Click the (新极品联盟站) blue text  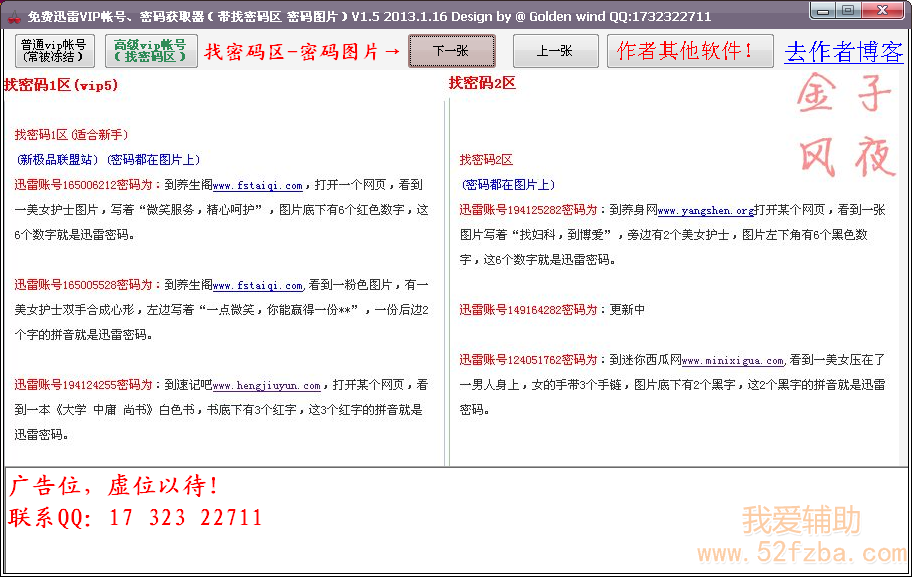(58, 160)
